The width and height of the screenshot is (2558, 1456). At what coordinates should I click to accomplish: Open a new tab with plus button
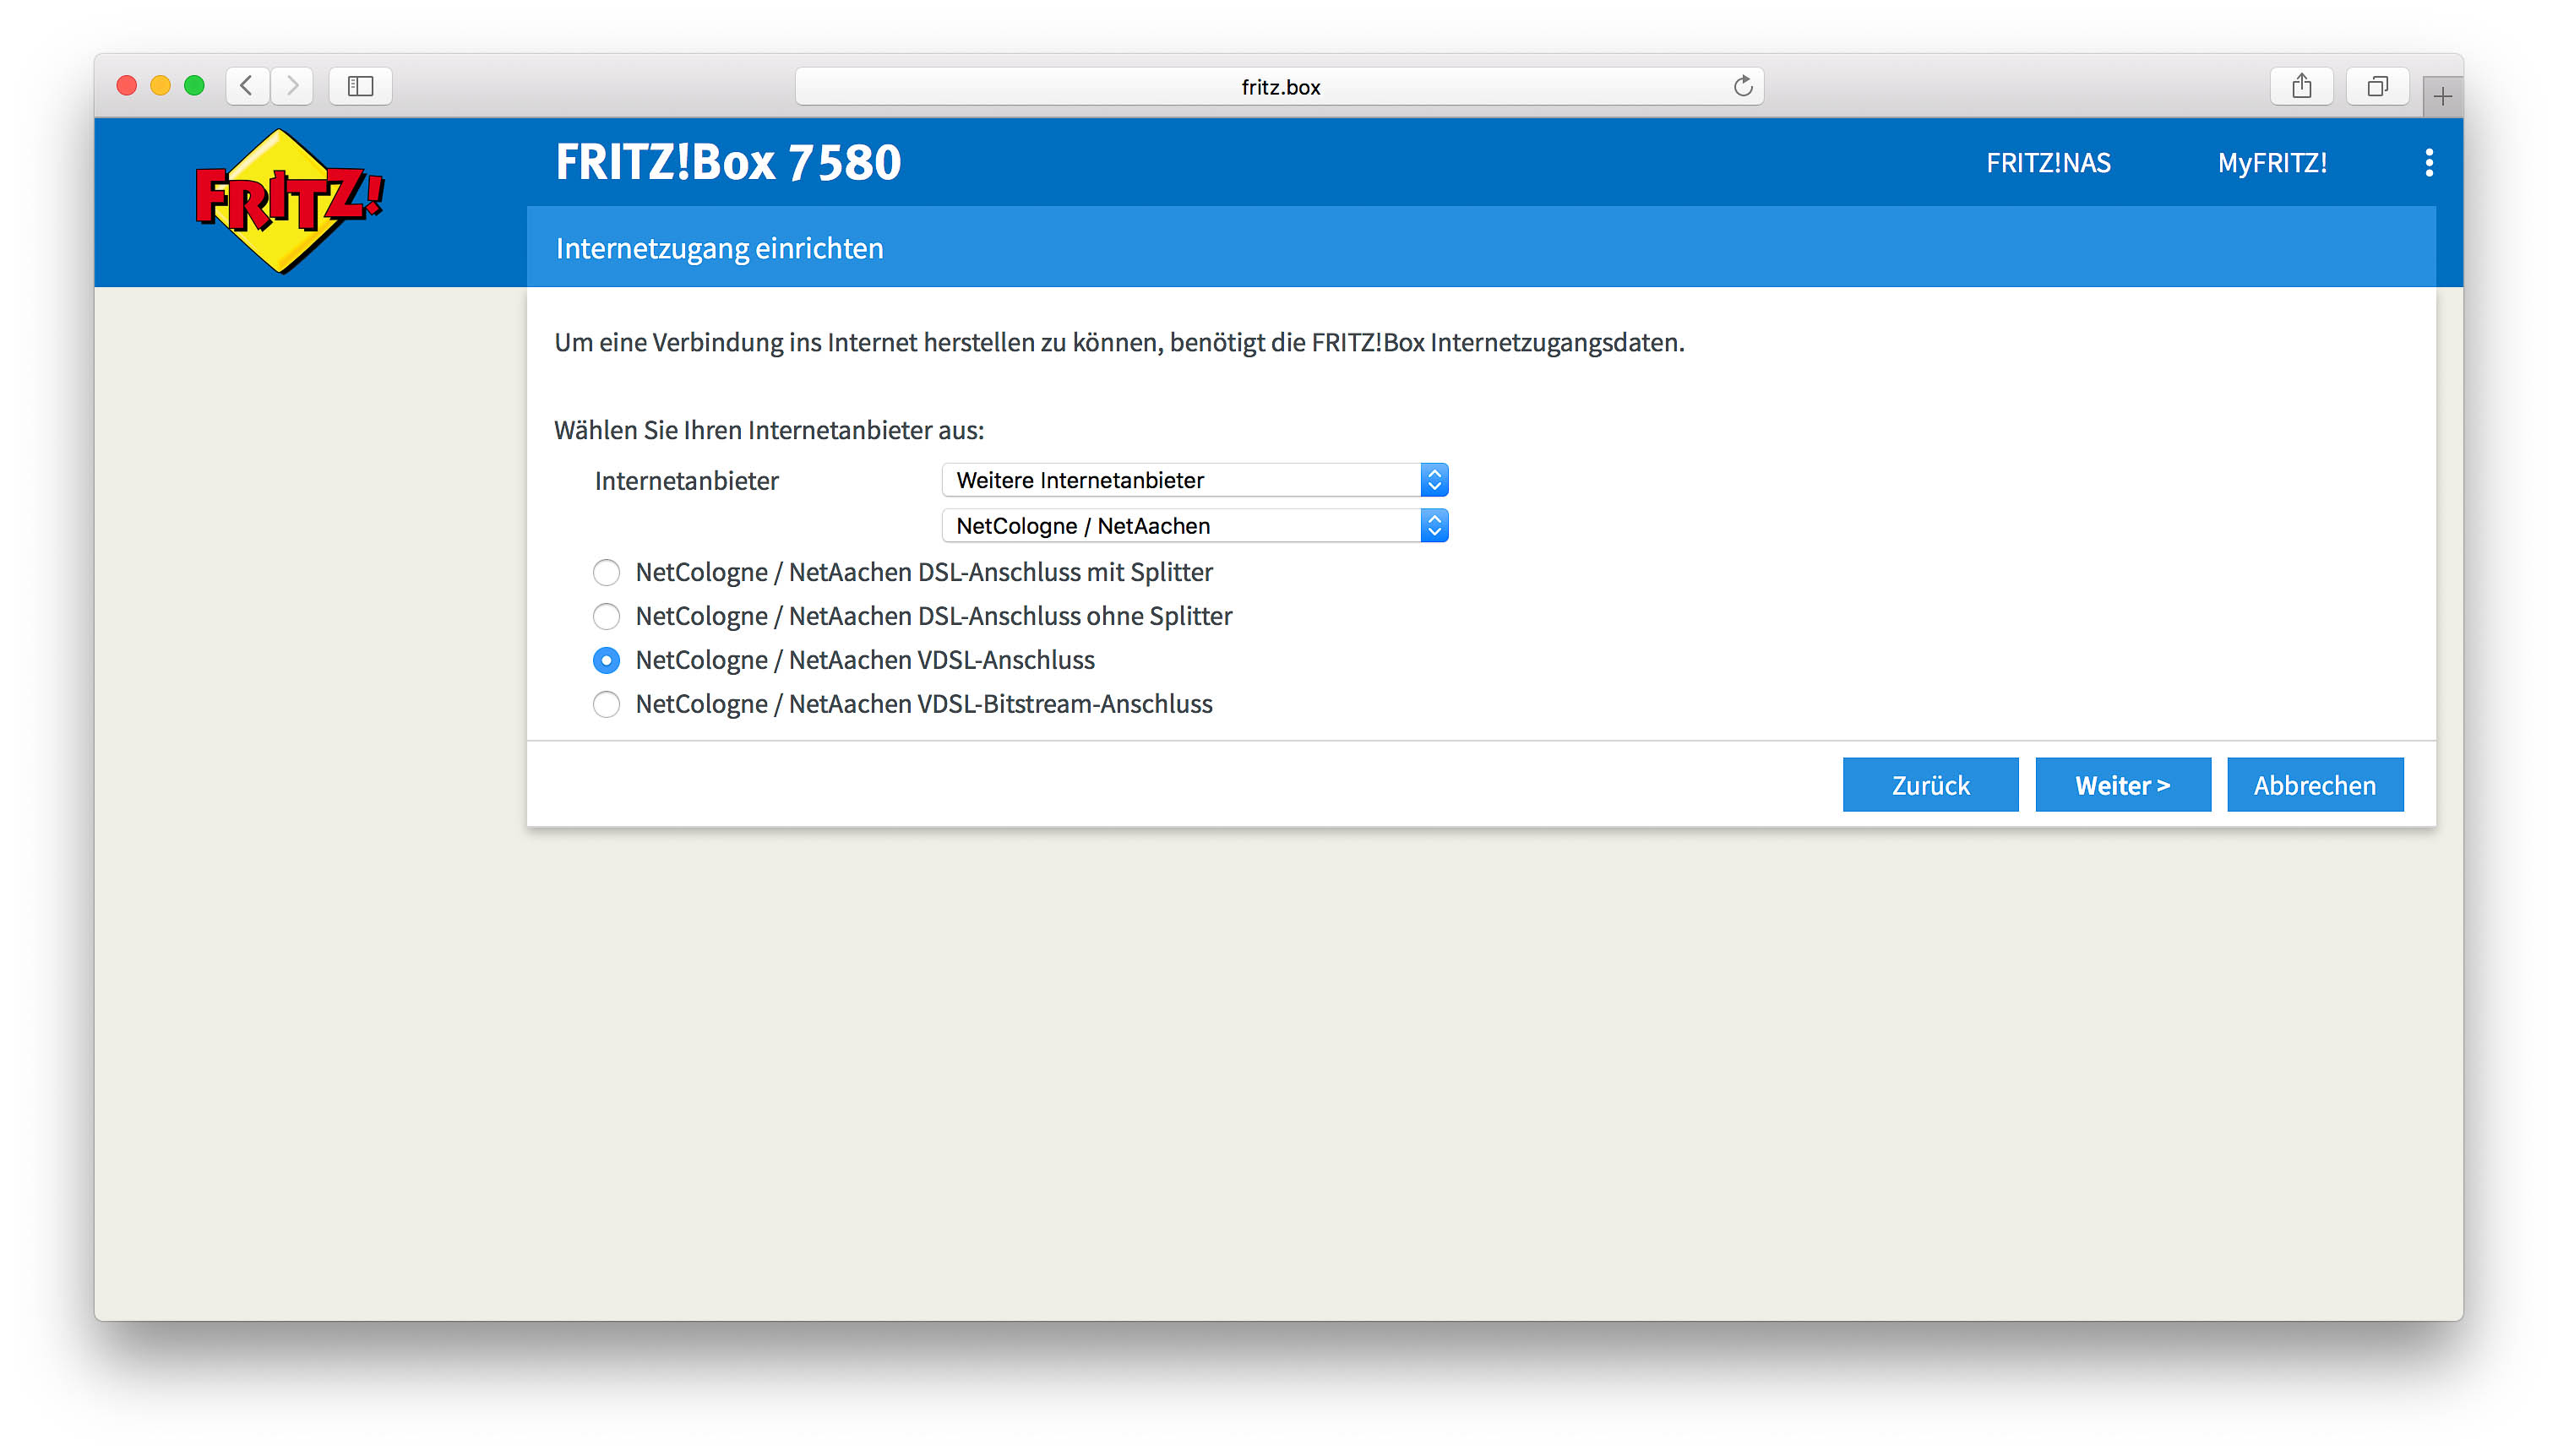click(x=2443, y=97)
